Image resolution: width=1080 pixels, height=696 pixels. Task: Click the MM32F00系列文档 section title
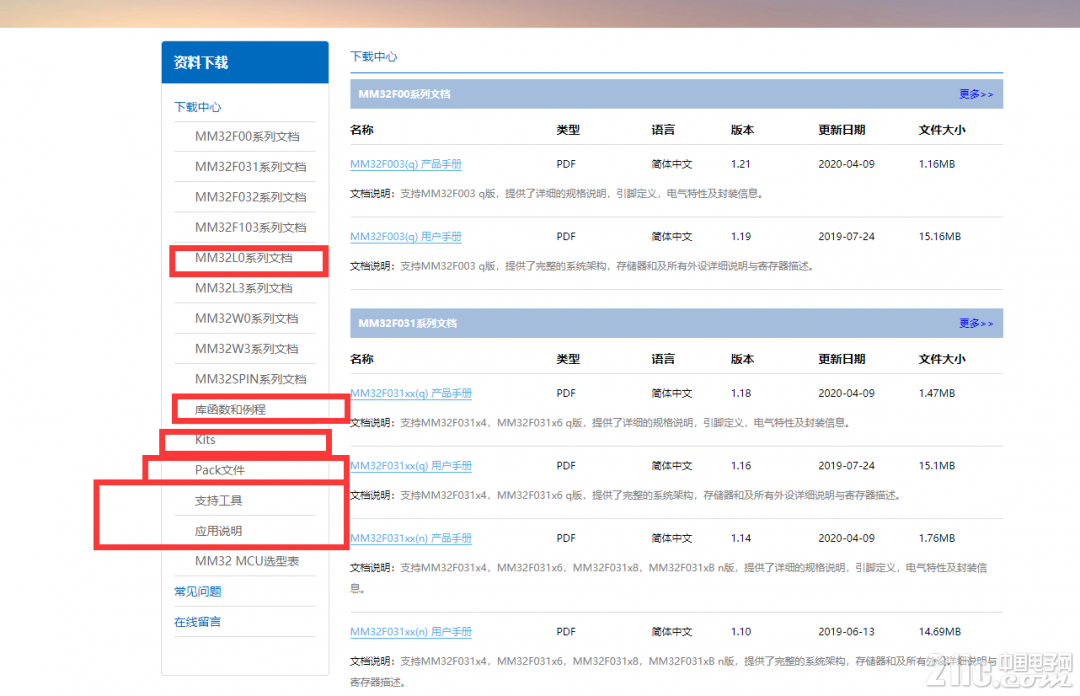click(404, 94)
